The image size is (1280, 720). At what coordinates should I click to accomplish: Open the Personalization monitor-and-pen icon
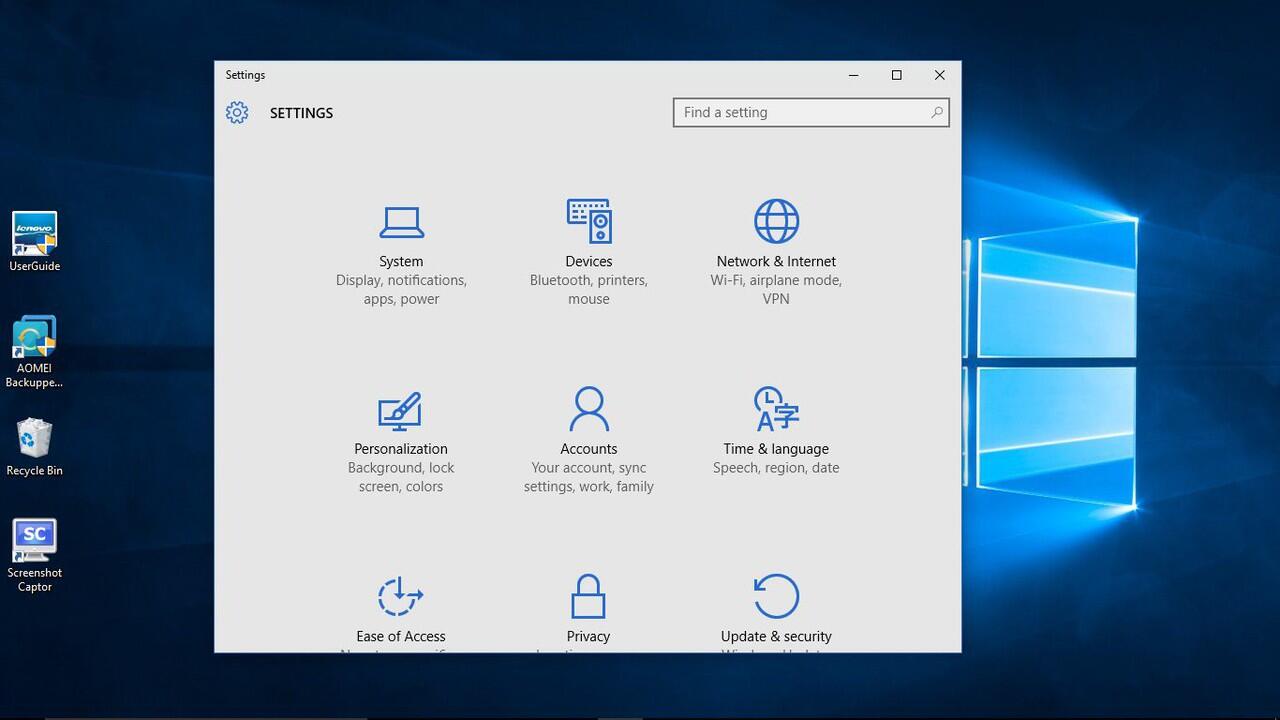pos(401,411)
